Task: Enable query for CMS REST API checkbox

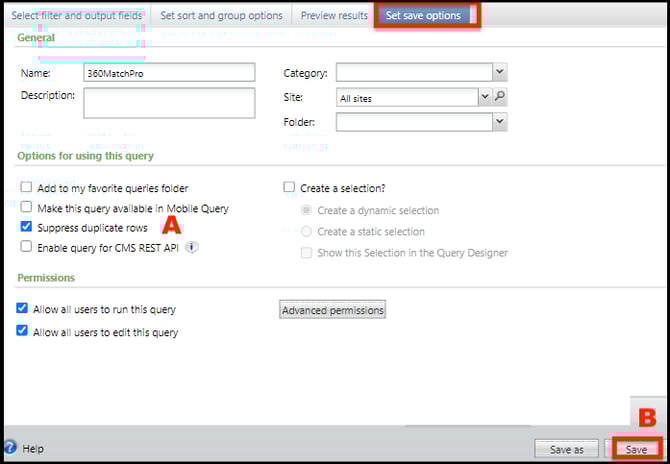Action: pos(26,247)
